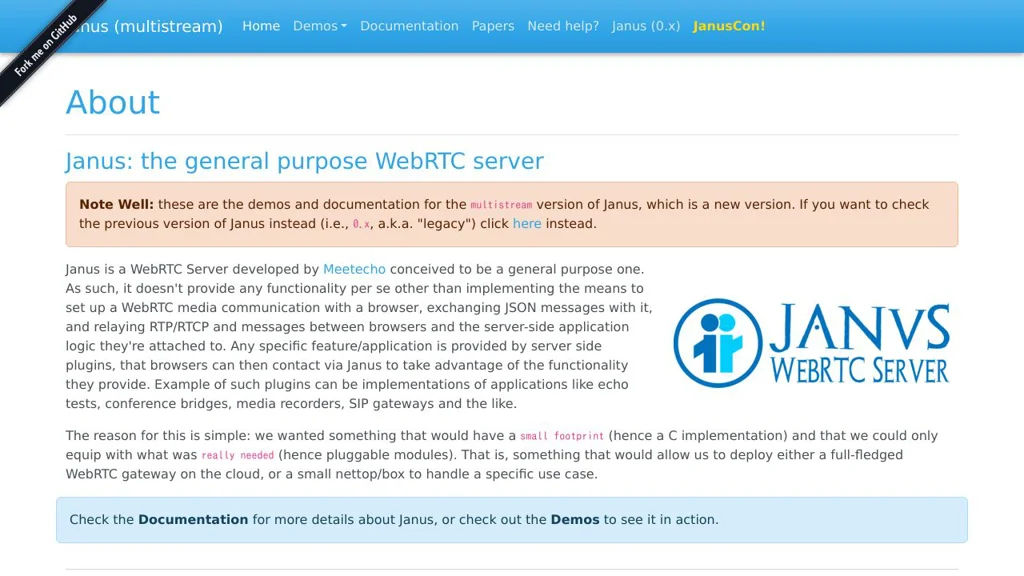
Task: Visit the Meetecho link
Action: 354,269
